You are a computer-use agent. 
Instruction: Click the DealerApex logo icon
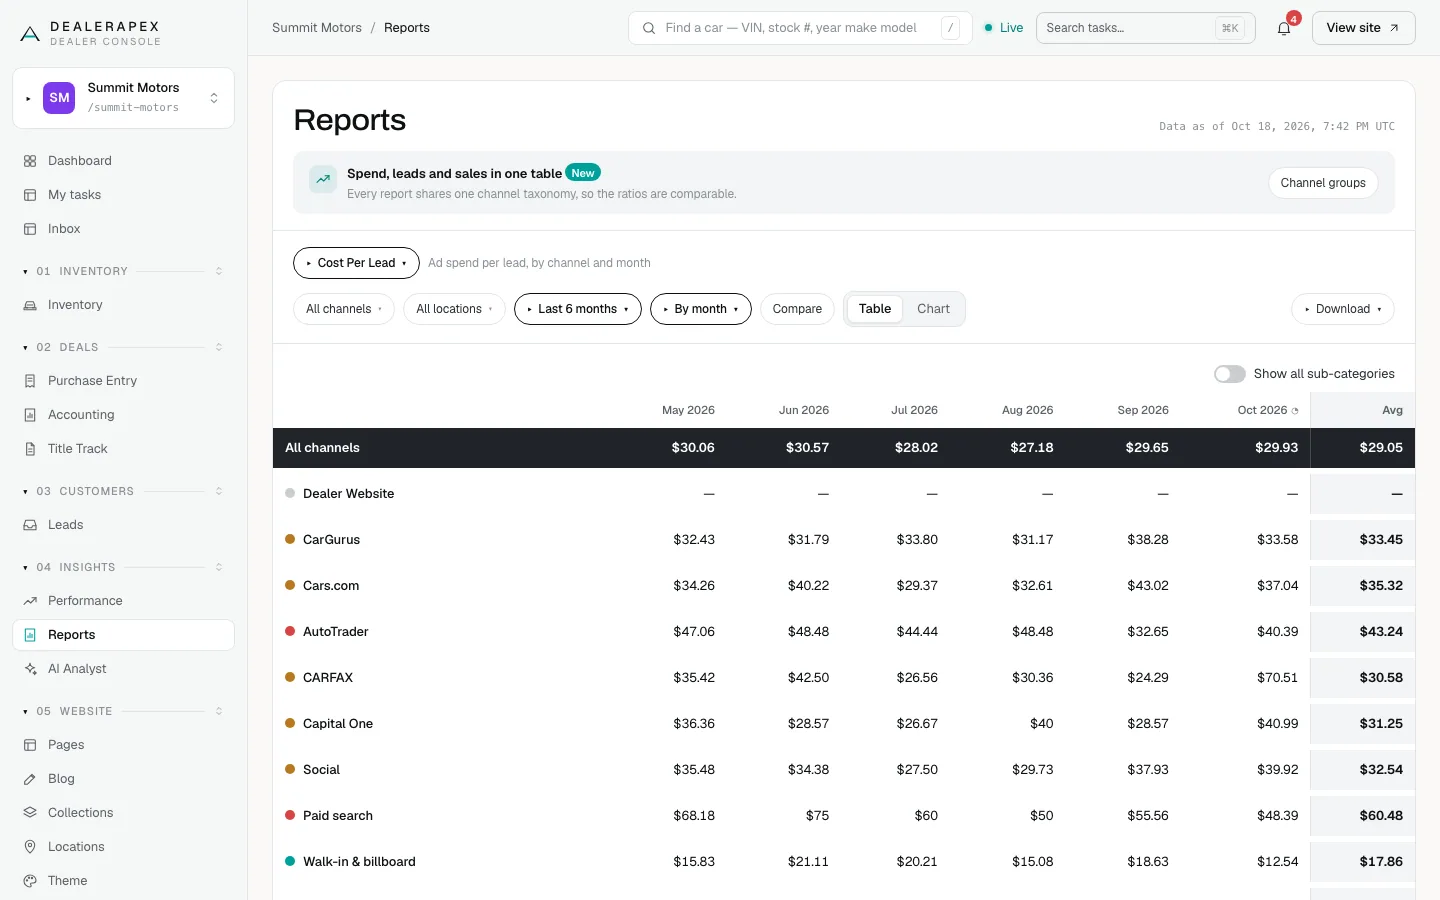click(30, 34)
